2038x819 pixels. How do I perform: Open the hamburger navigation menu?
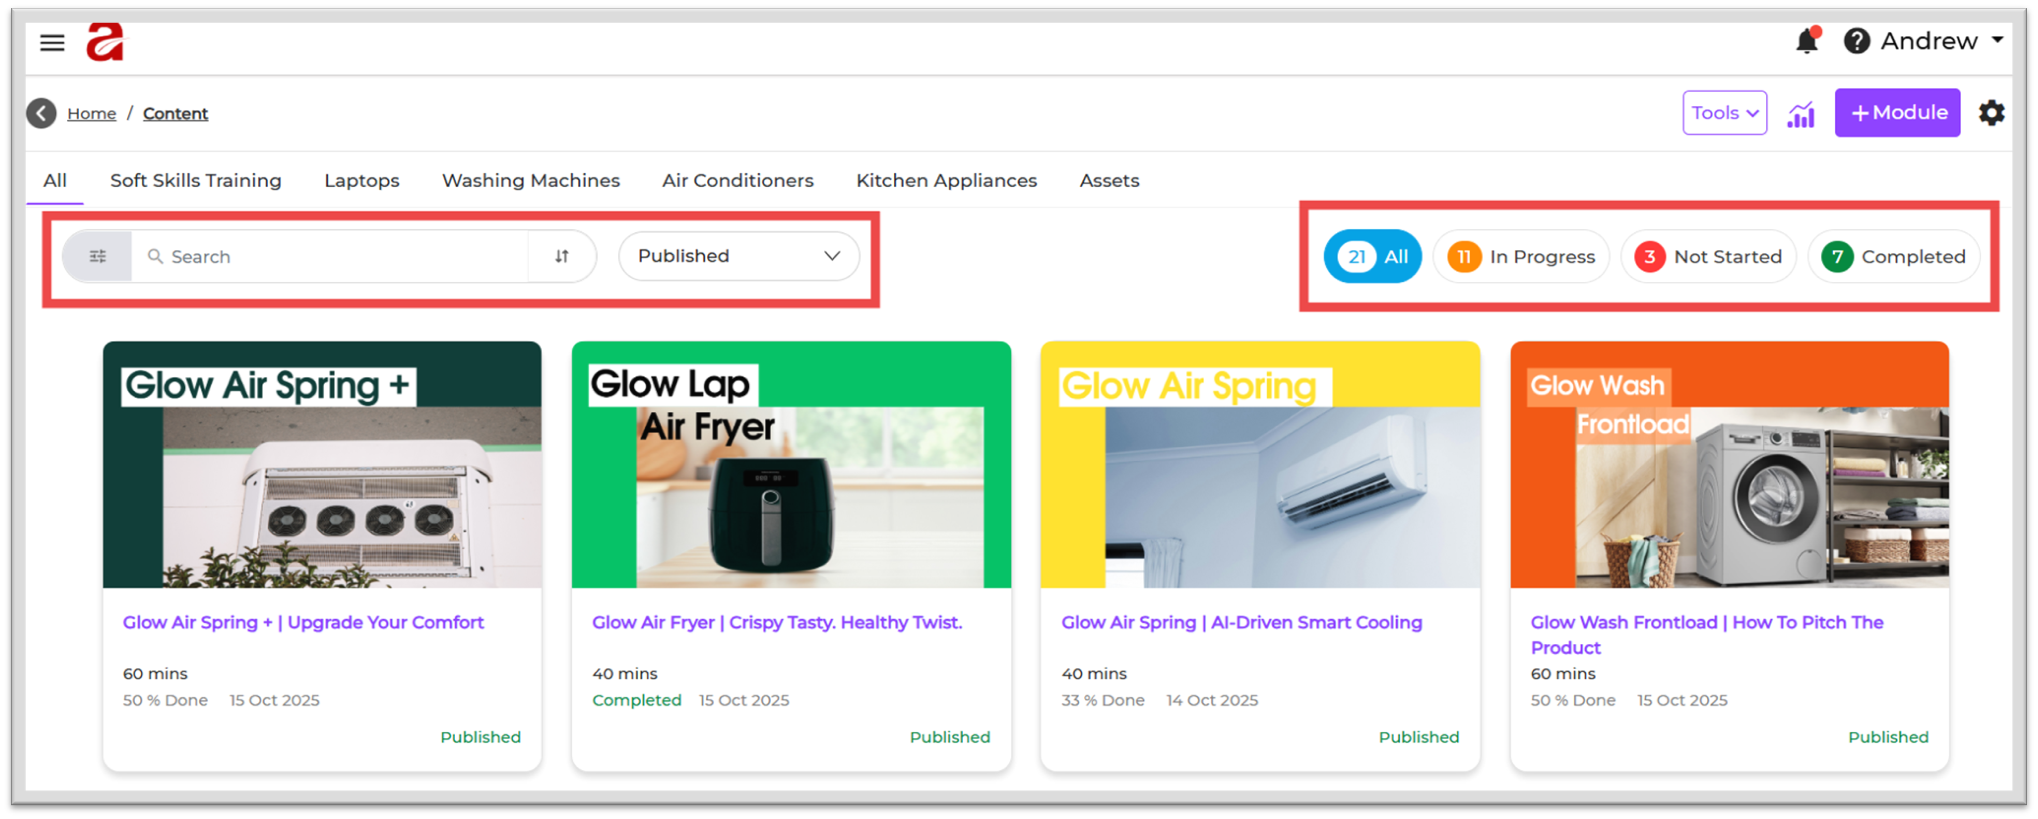point(52,42)
